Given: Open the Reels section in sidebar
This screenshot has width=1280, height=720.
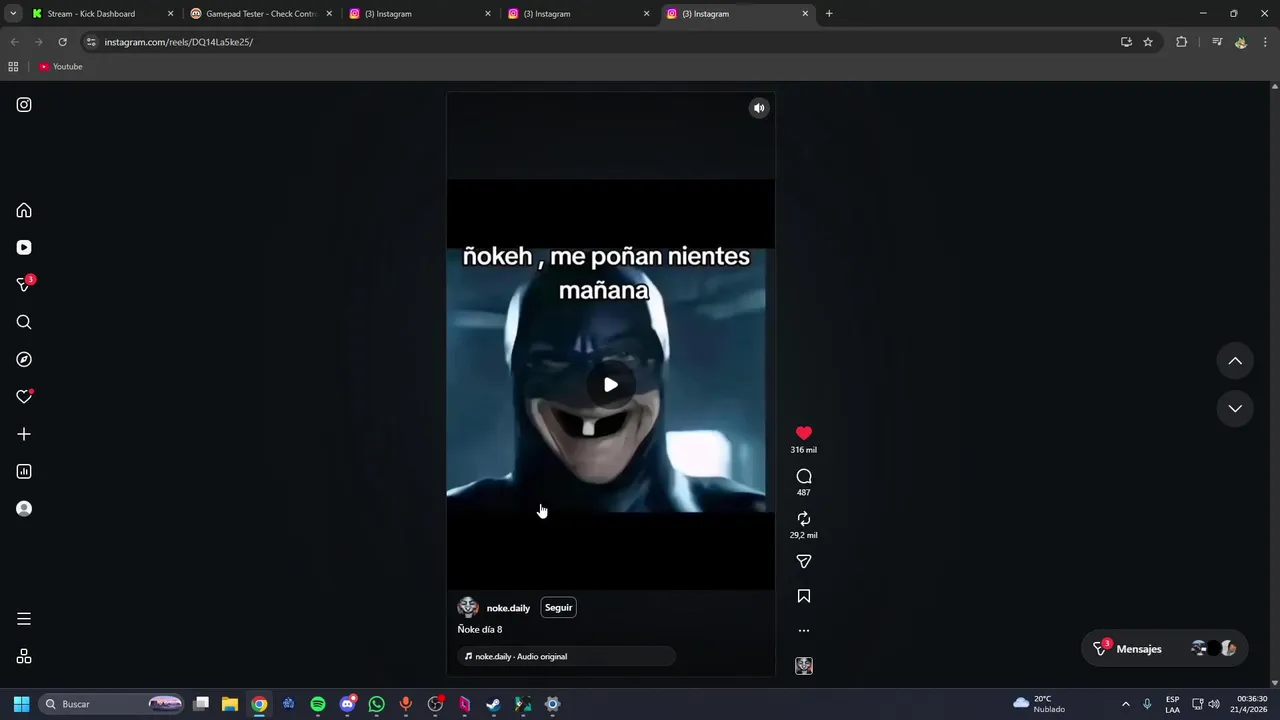Looking at the screenshot, I should click(x=24, y=247).
